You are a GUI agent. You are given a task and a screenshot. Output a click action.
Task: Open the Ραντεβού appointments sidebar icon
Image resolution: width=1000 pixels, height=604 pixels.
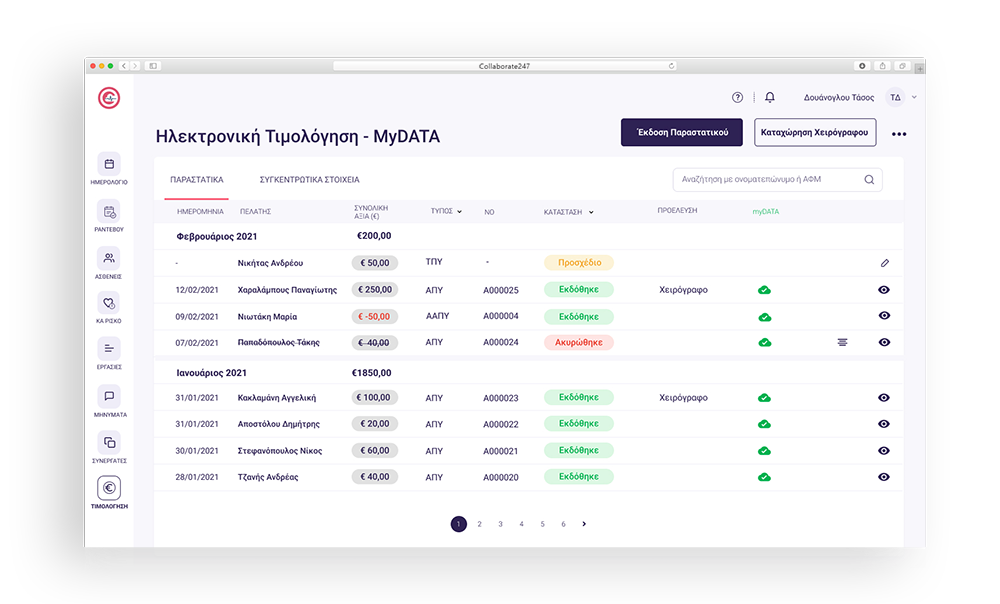(109, 212)
